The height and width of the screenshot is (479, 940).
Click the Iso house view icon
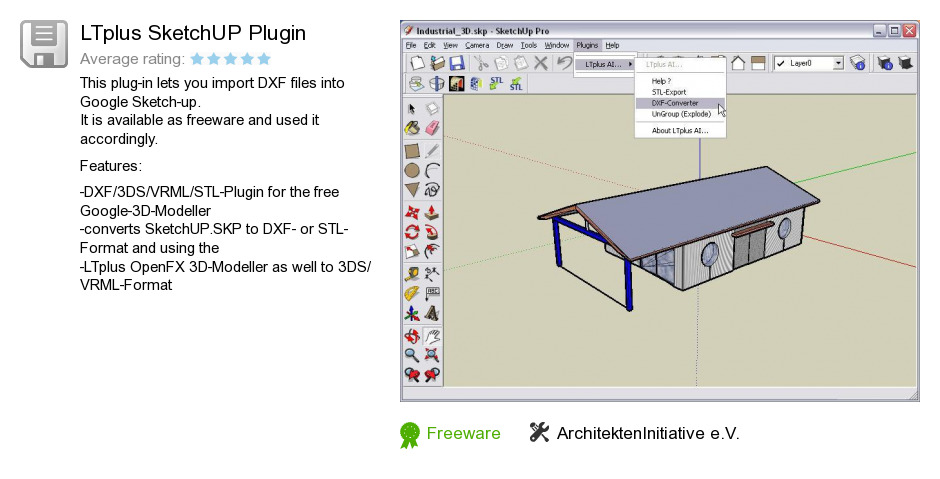pyautogui.click(x=738, y=62)
